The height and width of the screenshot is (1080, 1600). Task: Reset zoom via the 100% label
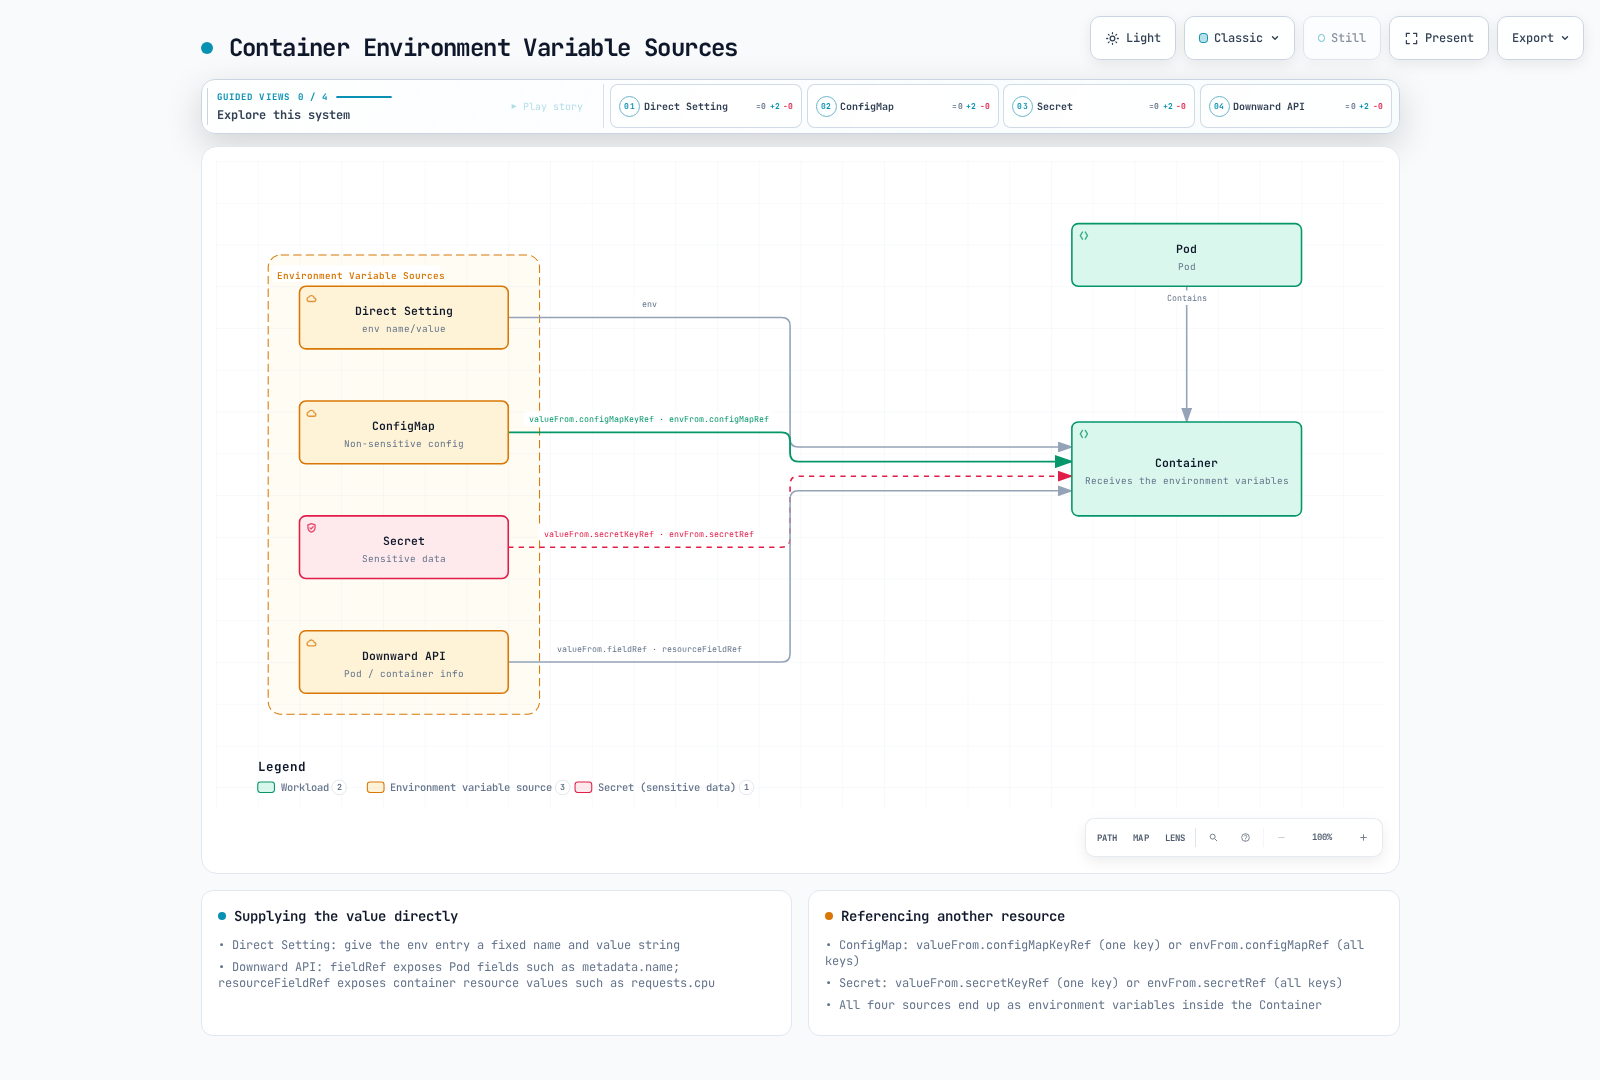coord(1322,838)
